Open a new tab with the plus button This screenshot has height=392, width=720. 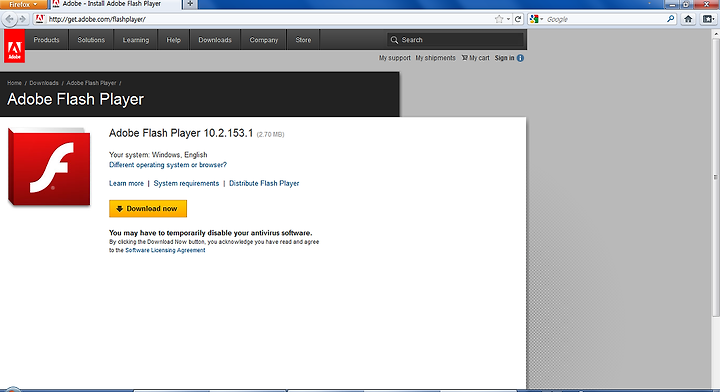coord(190,4)
